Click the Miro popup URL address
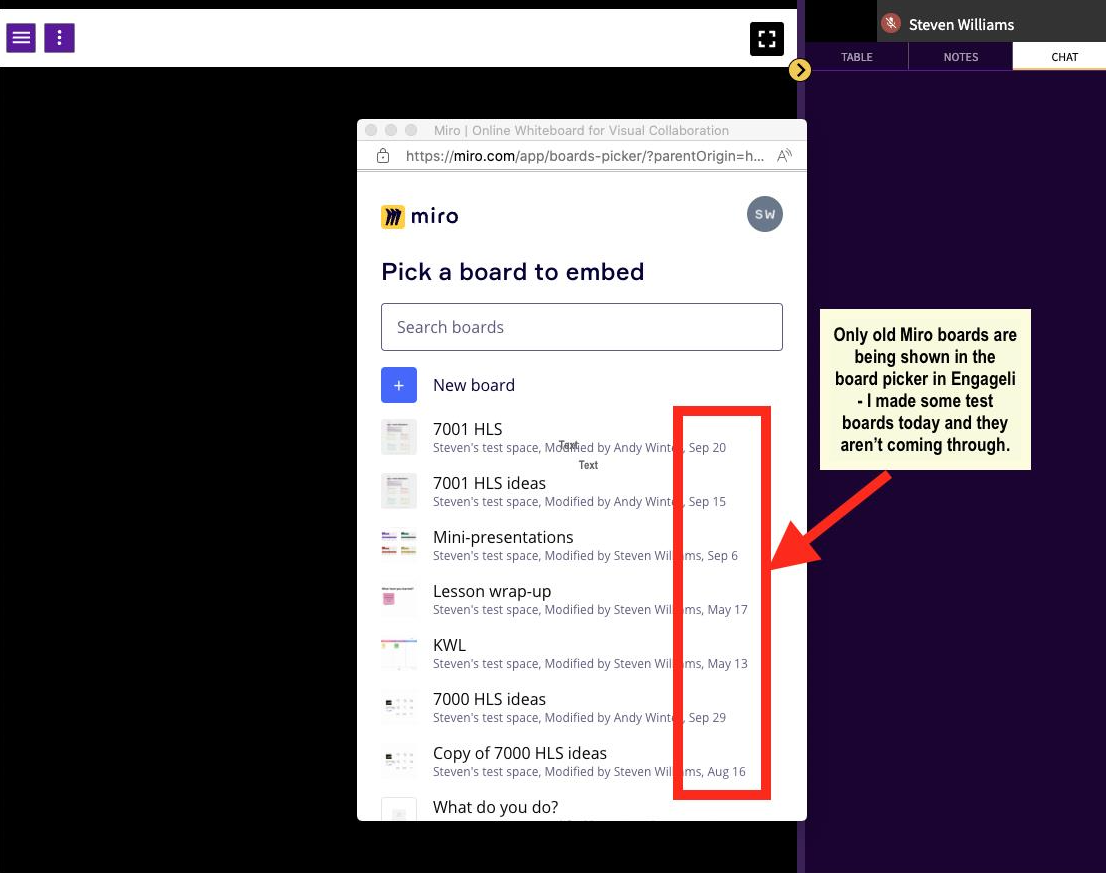 [x=585, y=156]
